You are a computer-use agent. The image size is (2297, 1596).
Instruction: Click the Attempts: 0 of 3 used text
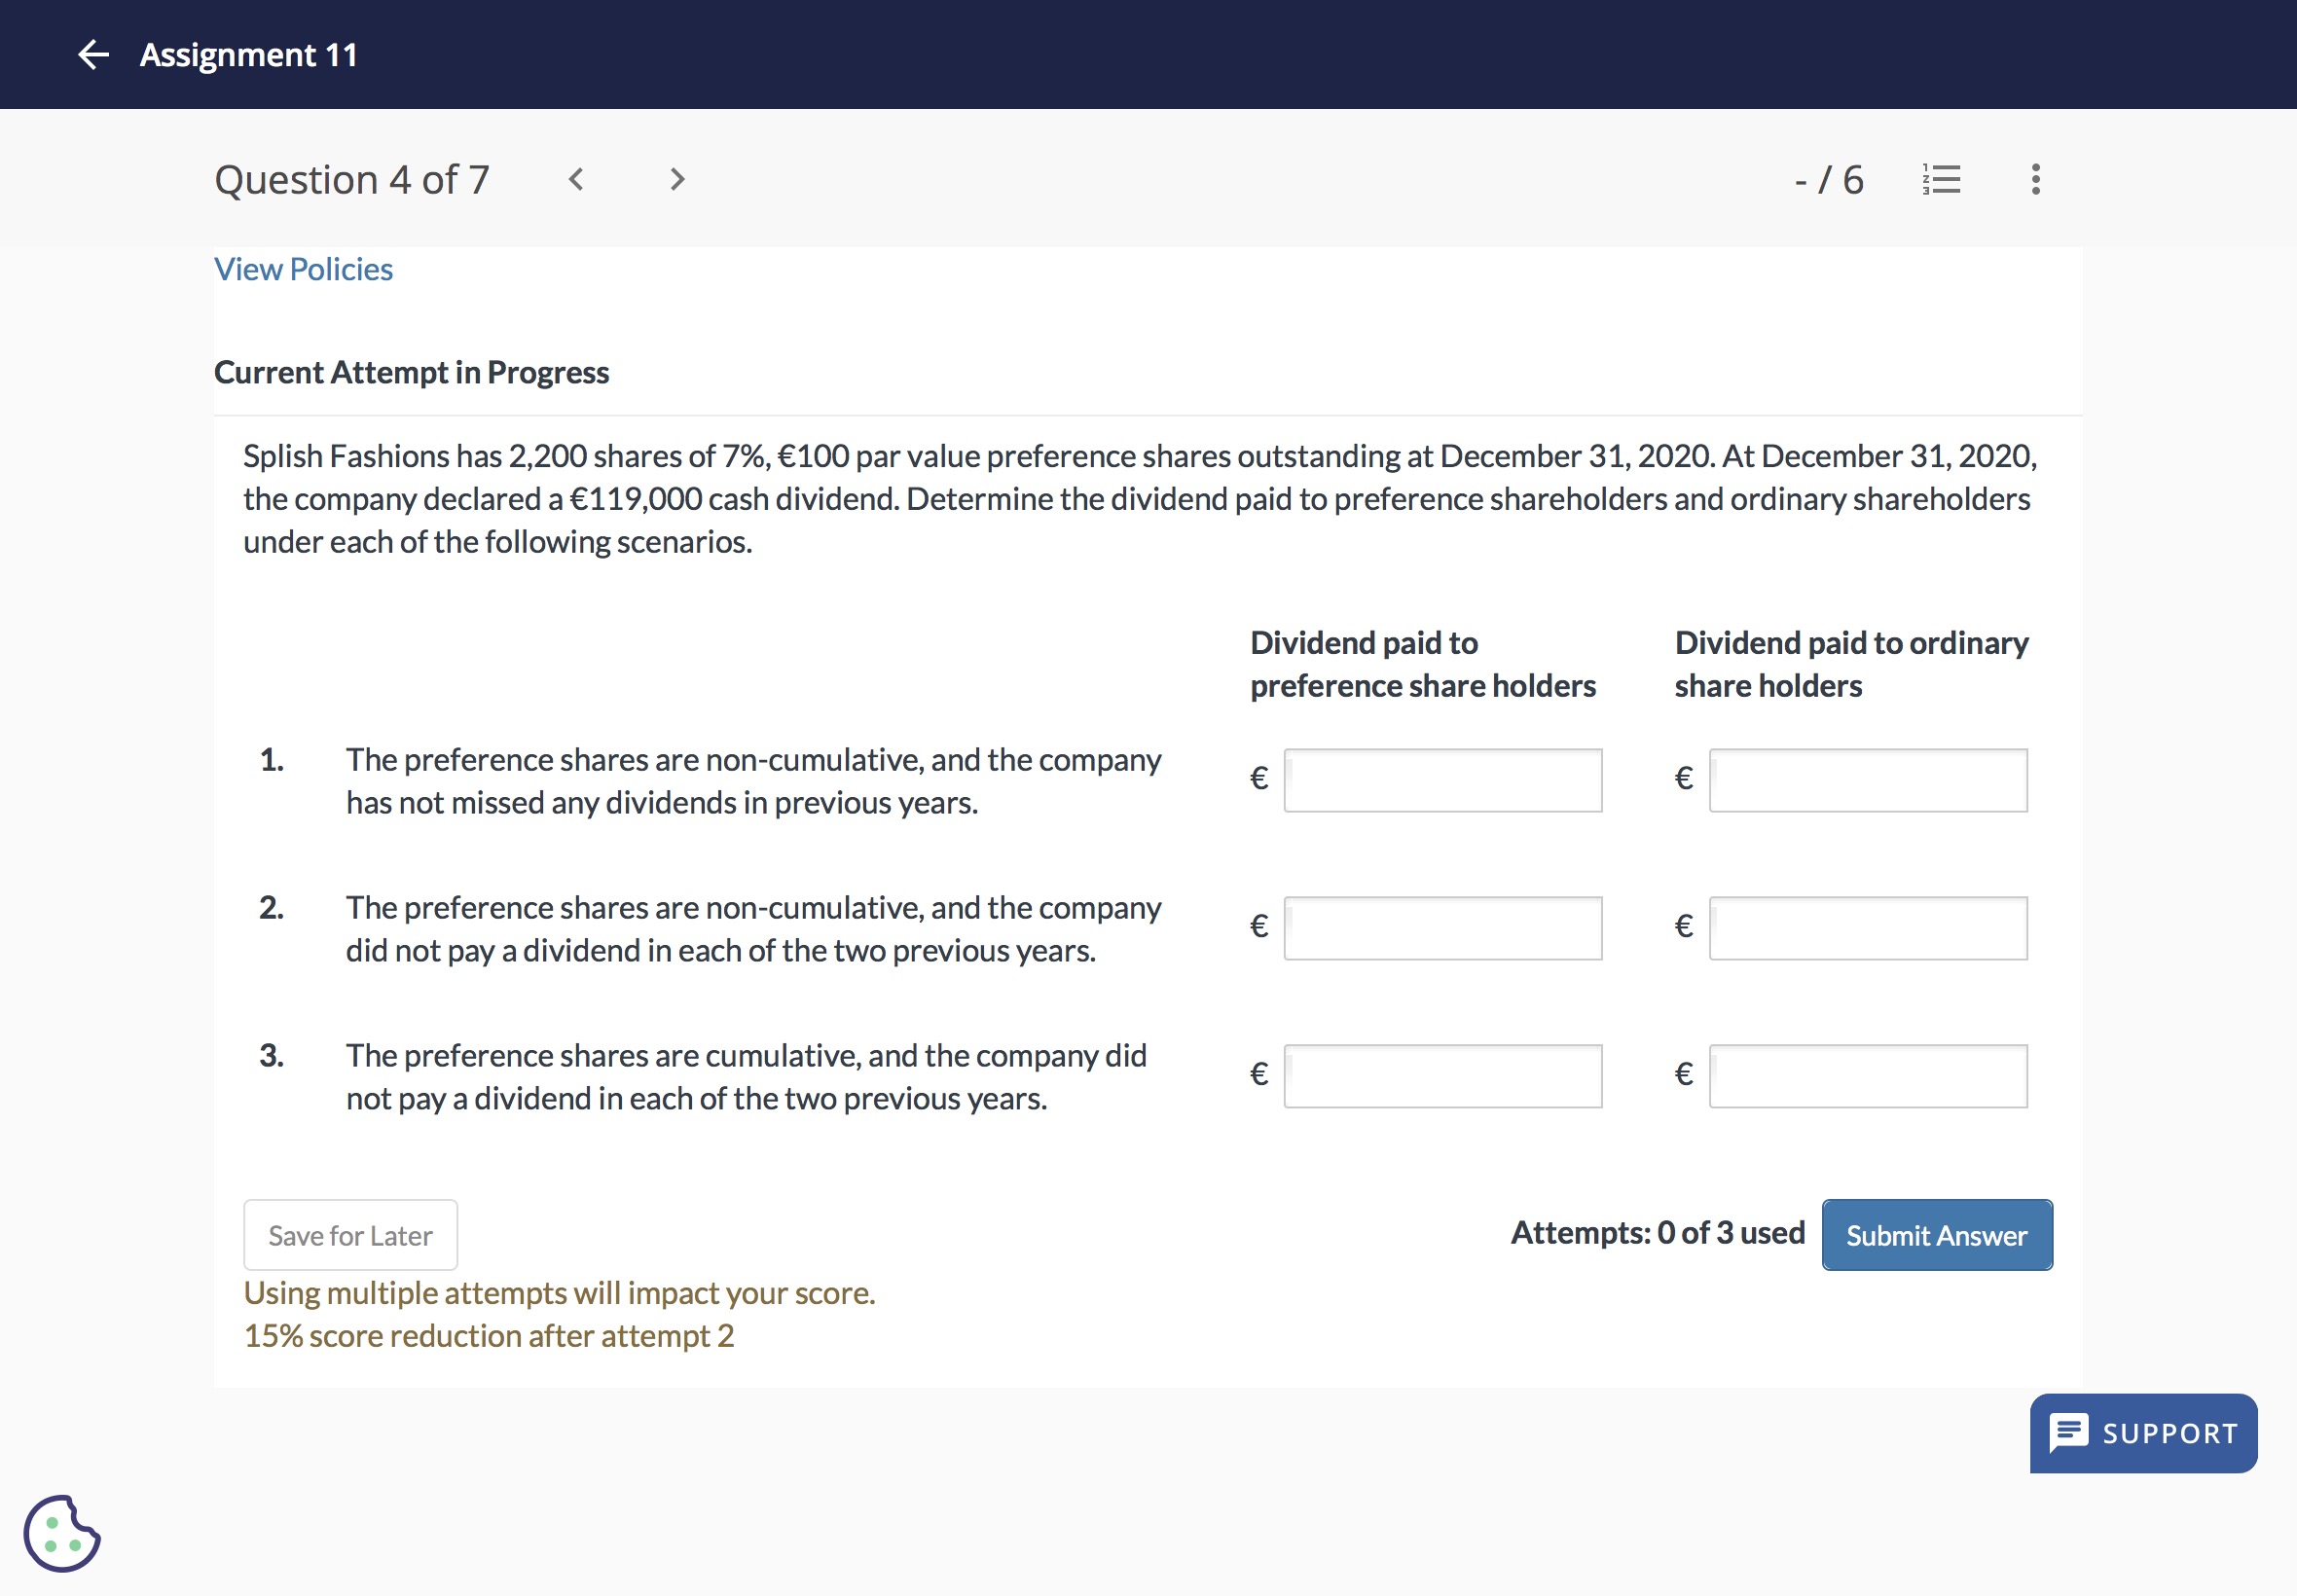1657,1233
